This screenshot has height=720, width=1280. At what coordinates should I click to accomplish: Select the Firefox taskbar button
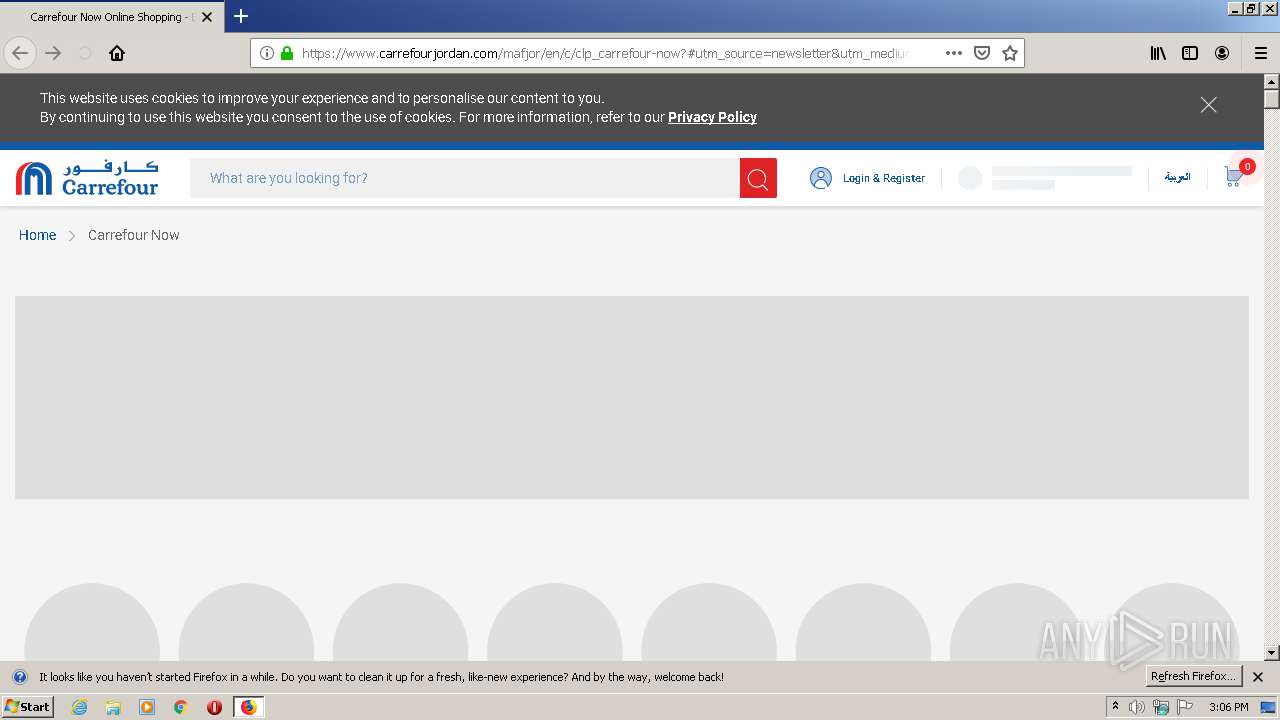click(248, 707)
